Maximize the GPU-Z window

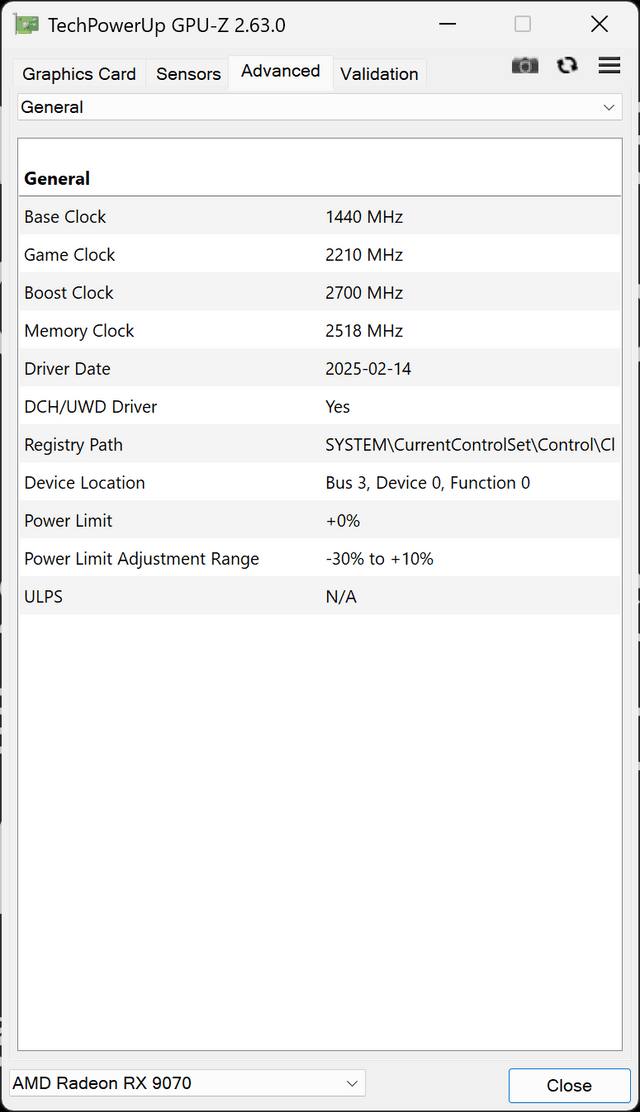coord(523,24)
